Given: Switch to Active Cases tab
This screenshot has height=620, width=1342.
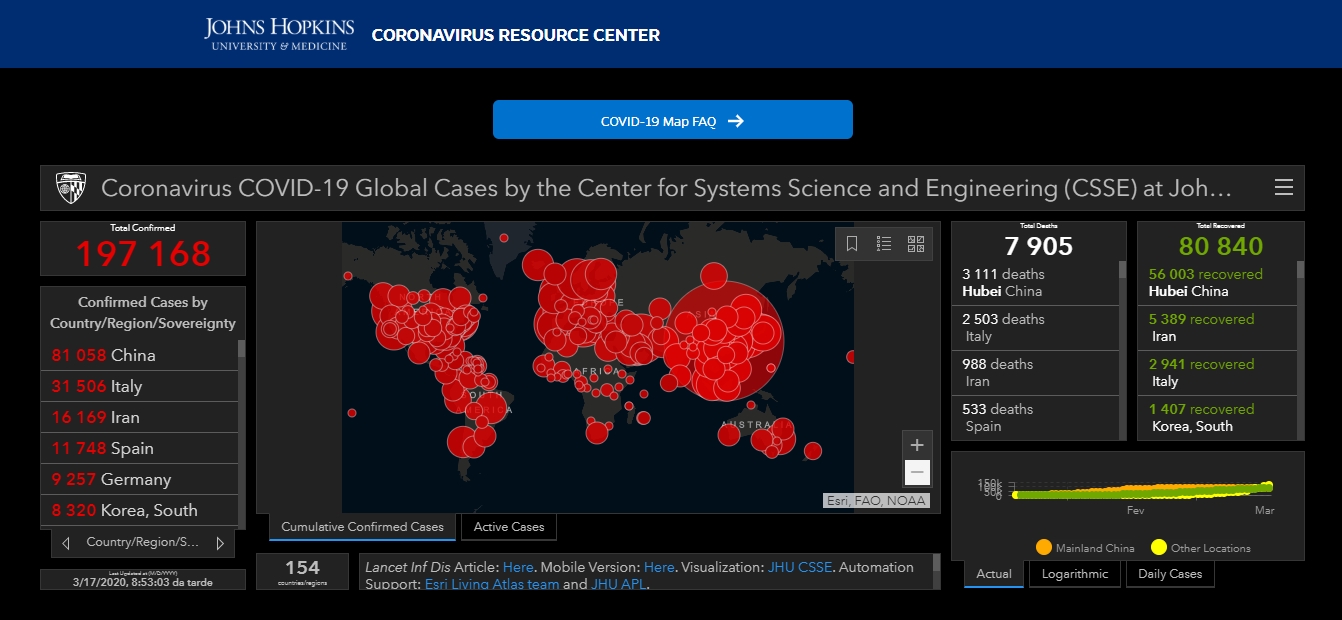Looking at the screenshot, I should 509,527.
